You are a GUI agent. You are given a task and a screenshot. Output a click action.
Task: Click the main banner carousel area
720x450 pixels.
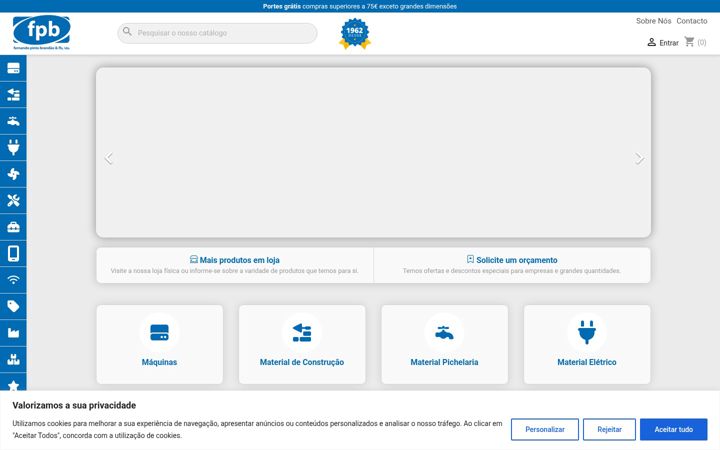[x=373, y=152]
